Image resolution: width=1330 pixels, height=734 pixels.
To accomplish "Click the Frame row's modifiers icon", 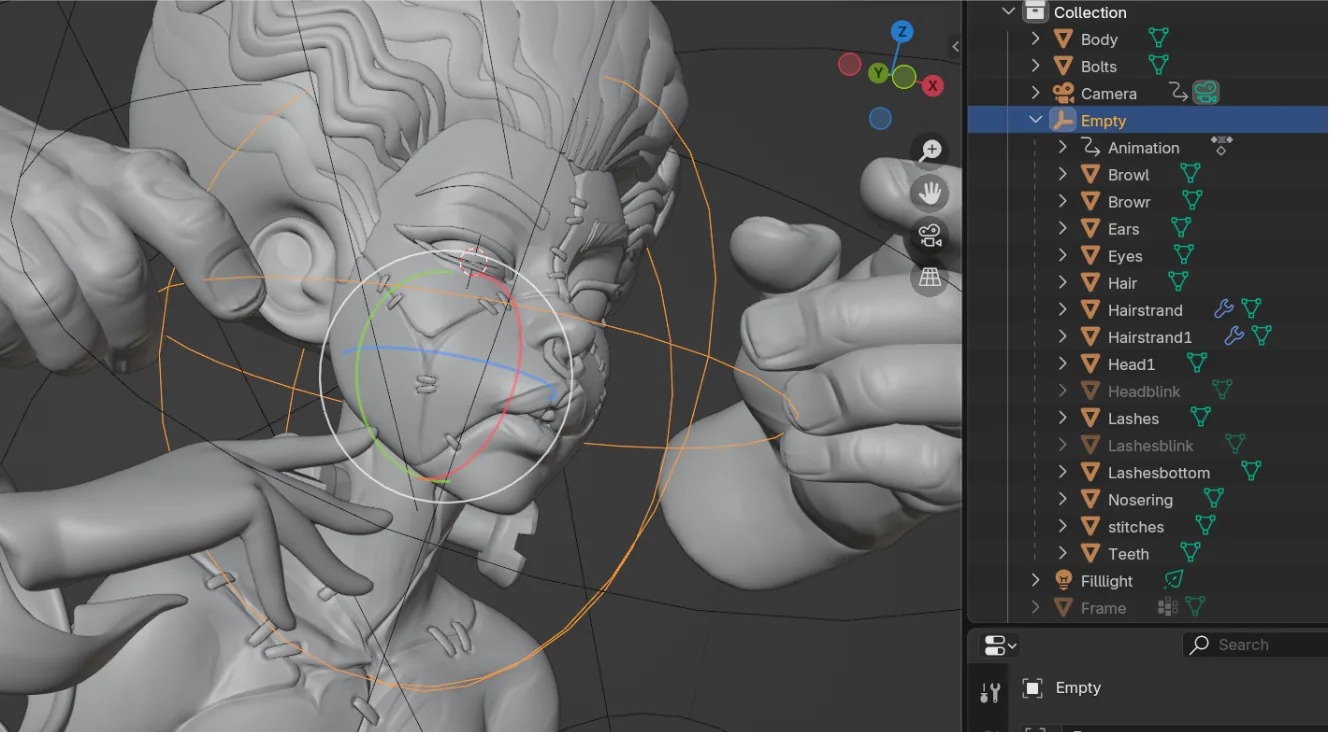I will tap(1167, 607).
